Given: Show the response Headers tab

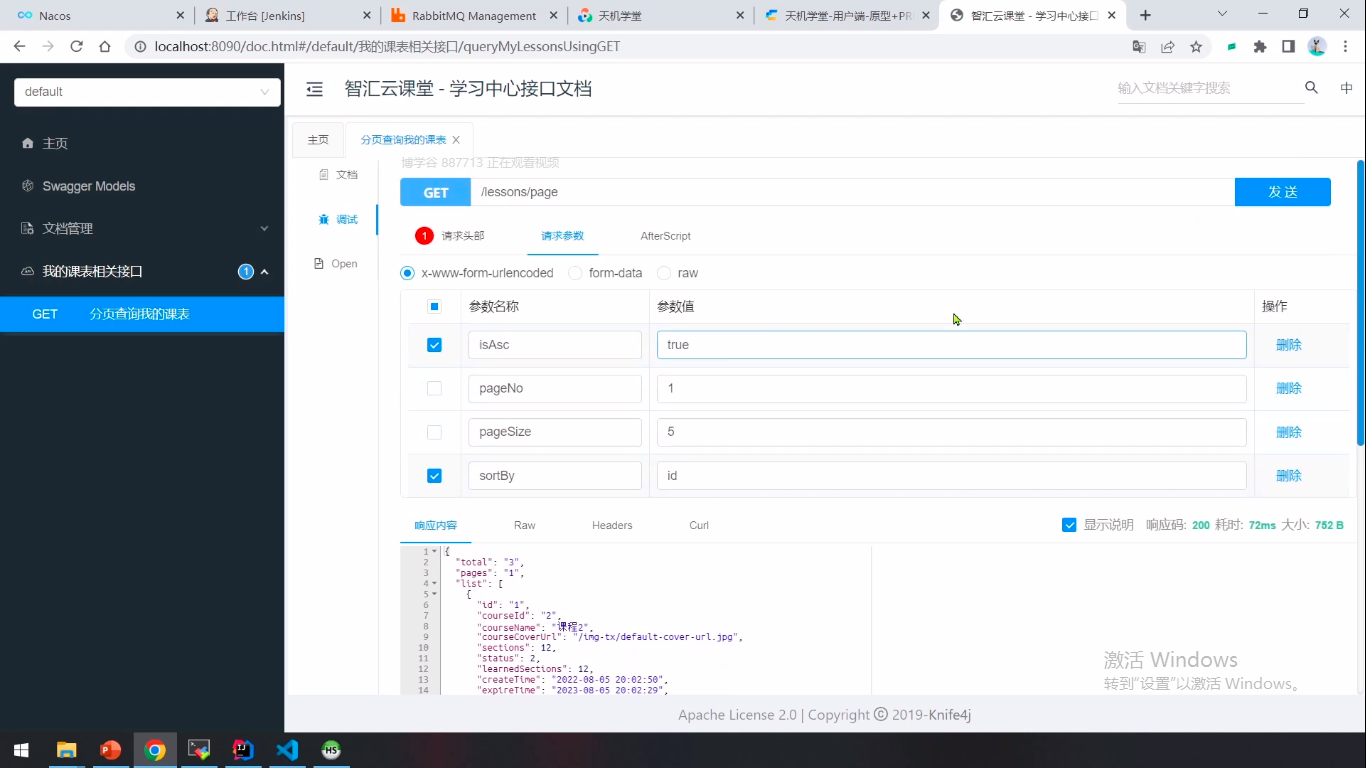Looking at the screenshot, I should tap(612, 525).
